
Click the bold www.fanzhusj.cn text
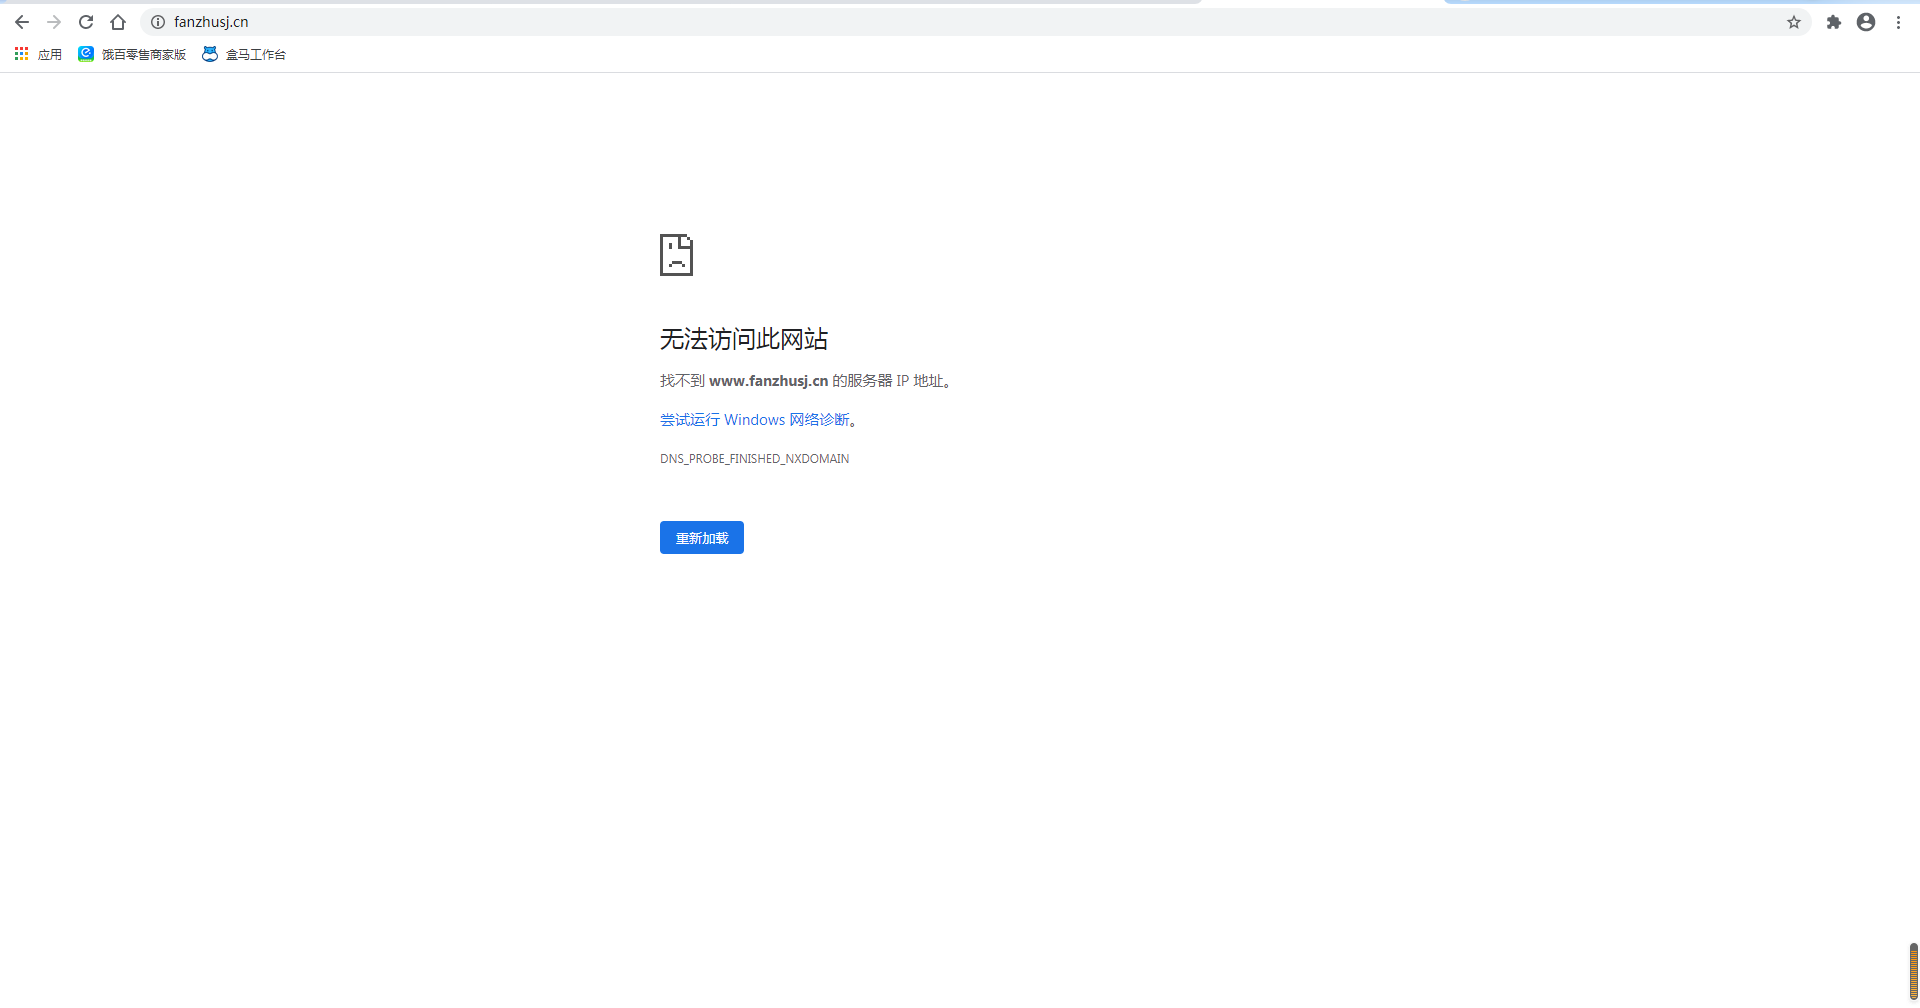(x=768, y=381)
